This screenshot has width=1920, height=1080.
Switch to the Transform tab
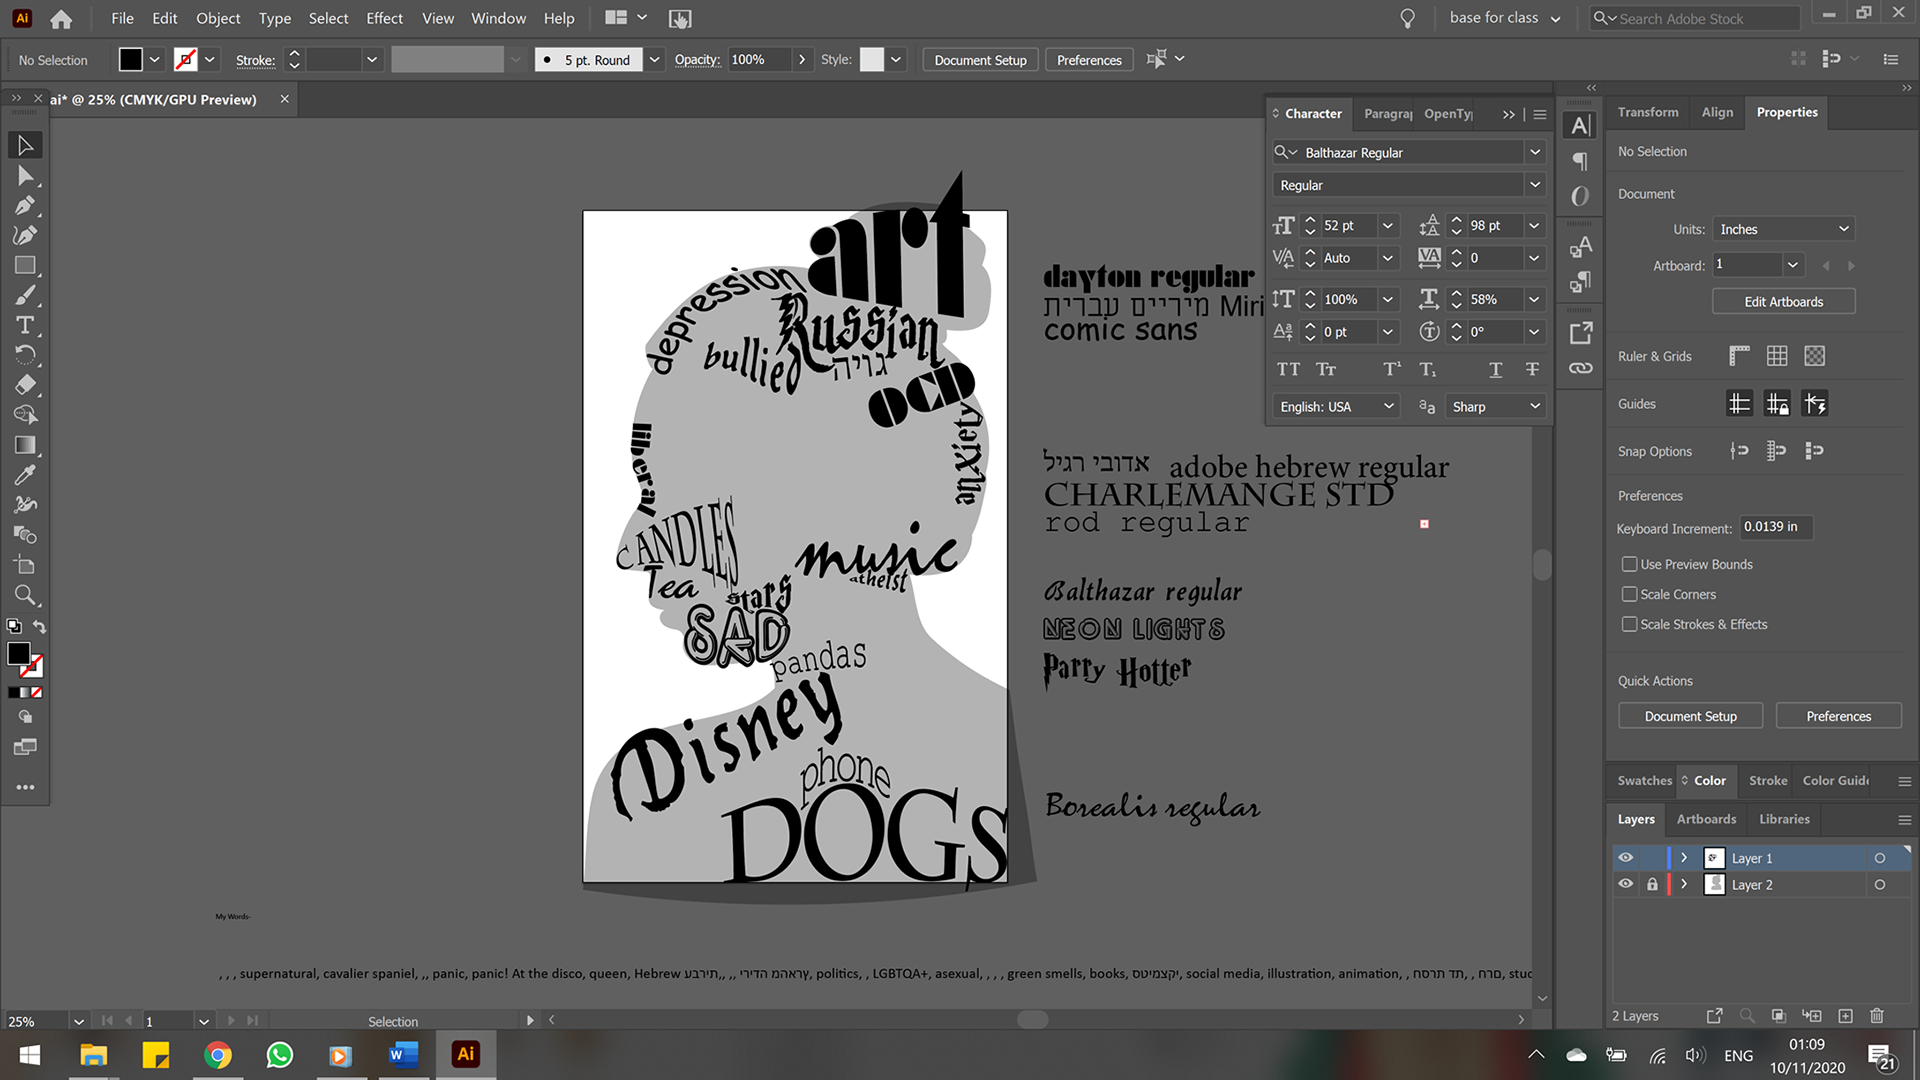pyautogui.click(x=1648, y=112)
